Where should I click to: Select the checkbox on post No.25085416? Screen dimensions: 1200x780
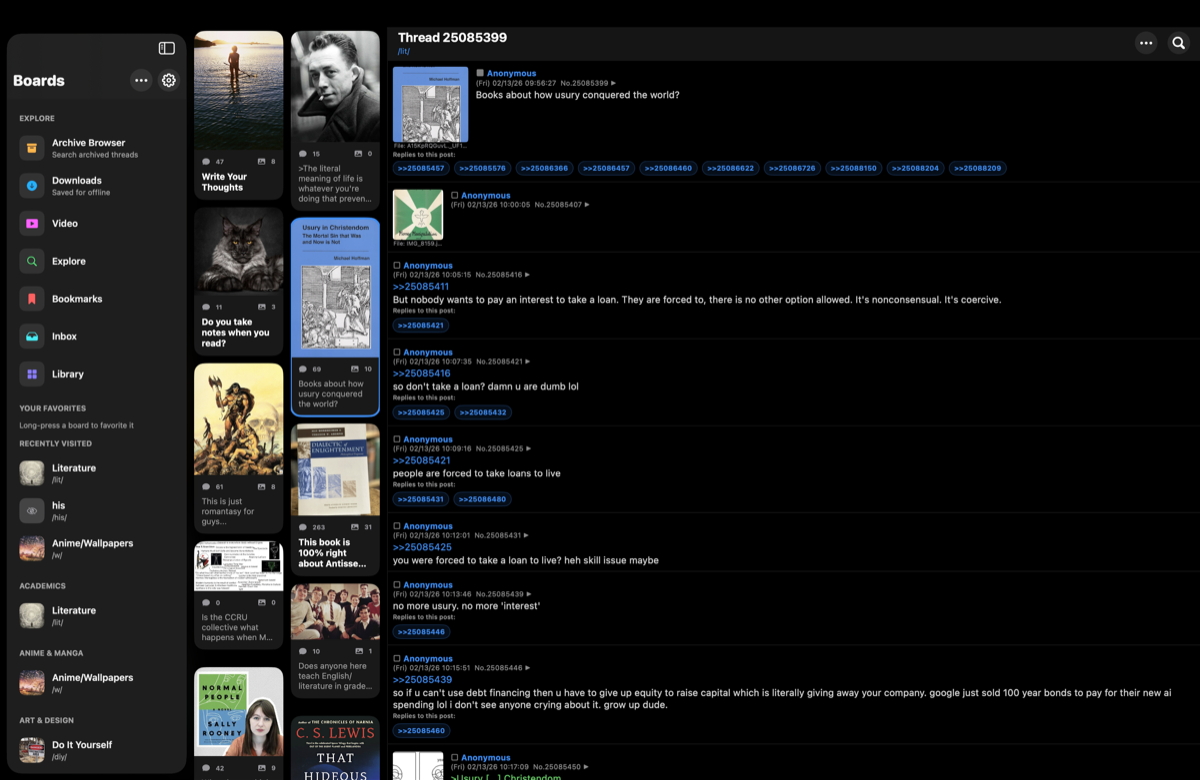(396, 265)
